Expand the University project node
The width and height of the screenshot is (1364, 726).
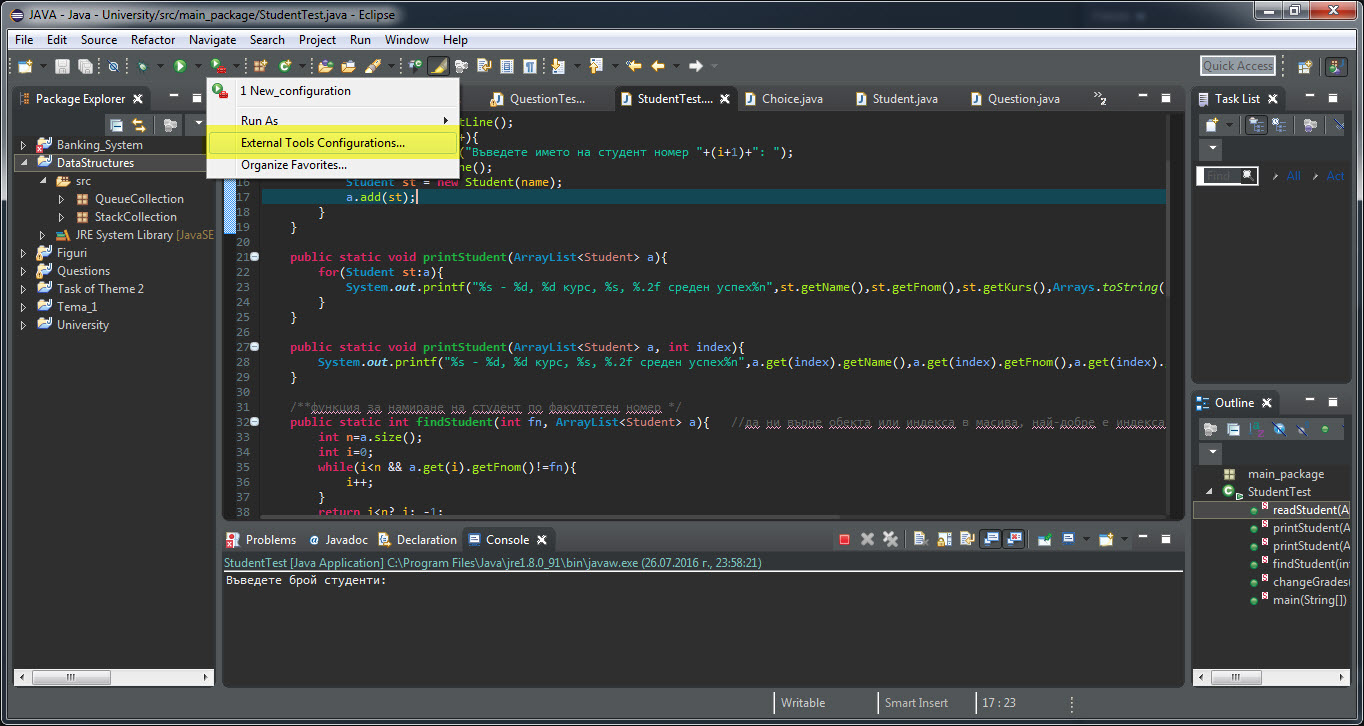24,325
